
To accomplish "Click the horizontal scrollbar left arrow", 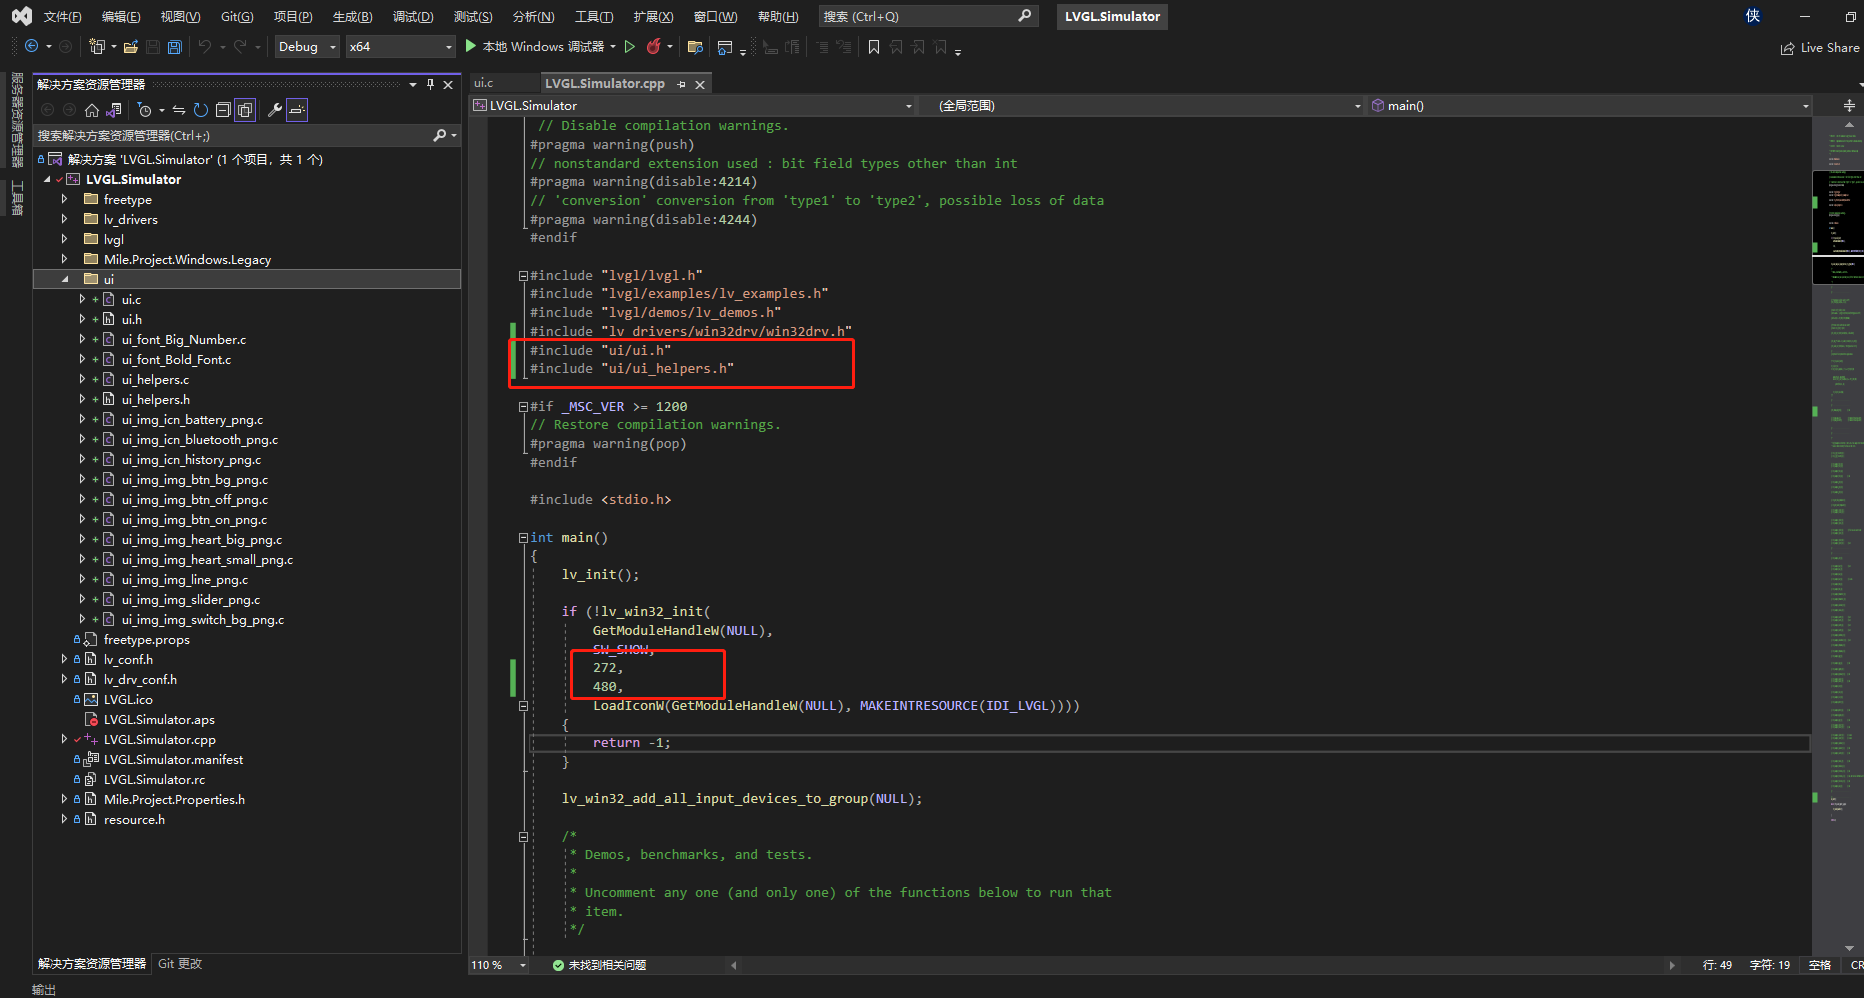I will click(734, 965).
